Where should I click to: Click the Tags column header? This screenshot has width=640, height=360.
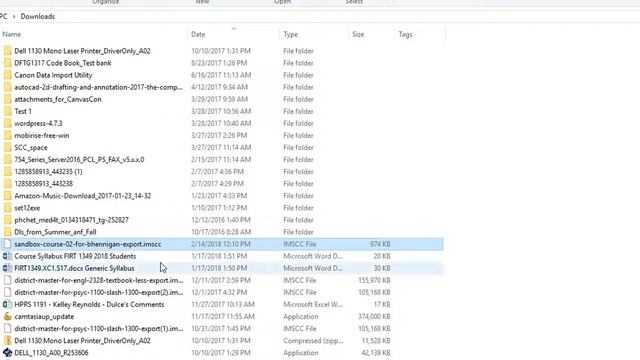click(405, 34)
